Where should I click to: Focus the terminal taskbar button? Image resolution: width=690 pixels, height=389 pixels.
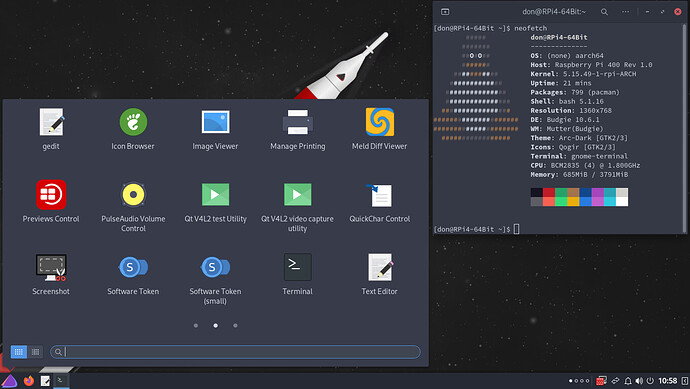[x=61, y=381]
